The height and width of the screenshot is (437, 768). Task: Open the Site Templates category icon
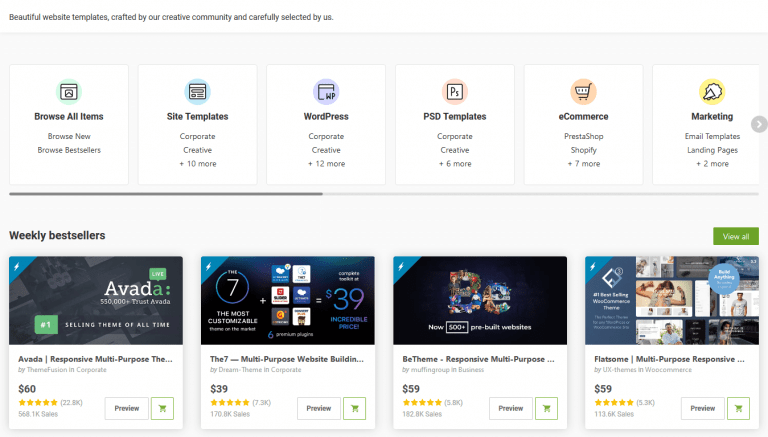click(197, 92)
